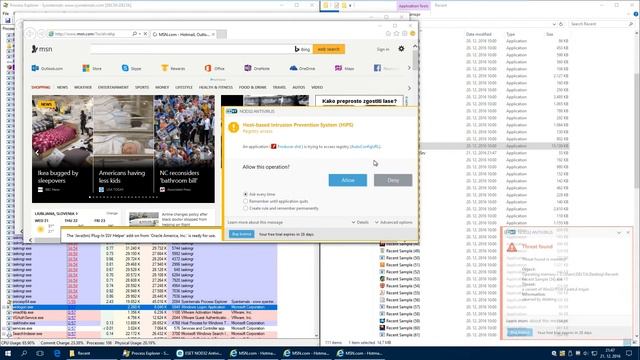This screenshot has height=360, width=640.
Task: Open MSN settings gear icon
Action: tap(401, 49)
